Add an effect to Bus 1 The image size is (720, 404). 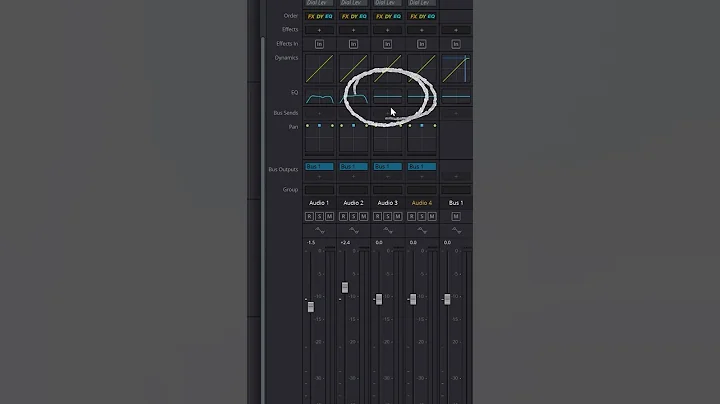click(456, 30)
